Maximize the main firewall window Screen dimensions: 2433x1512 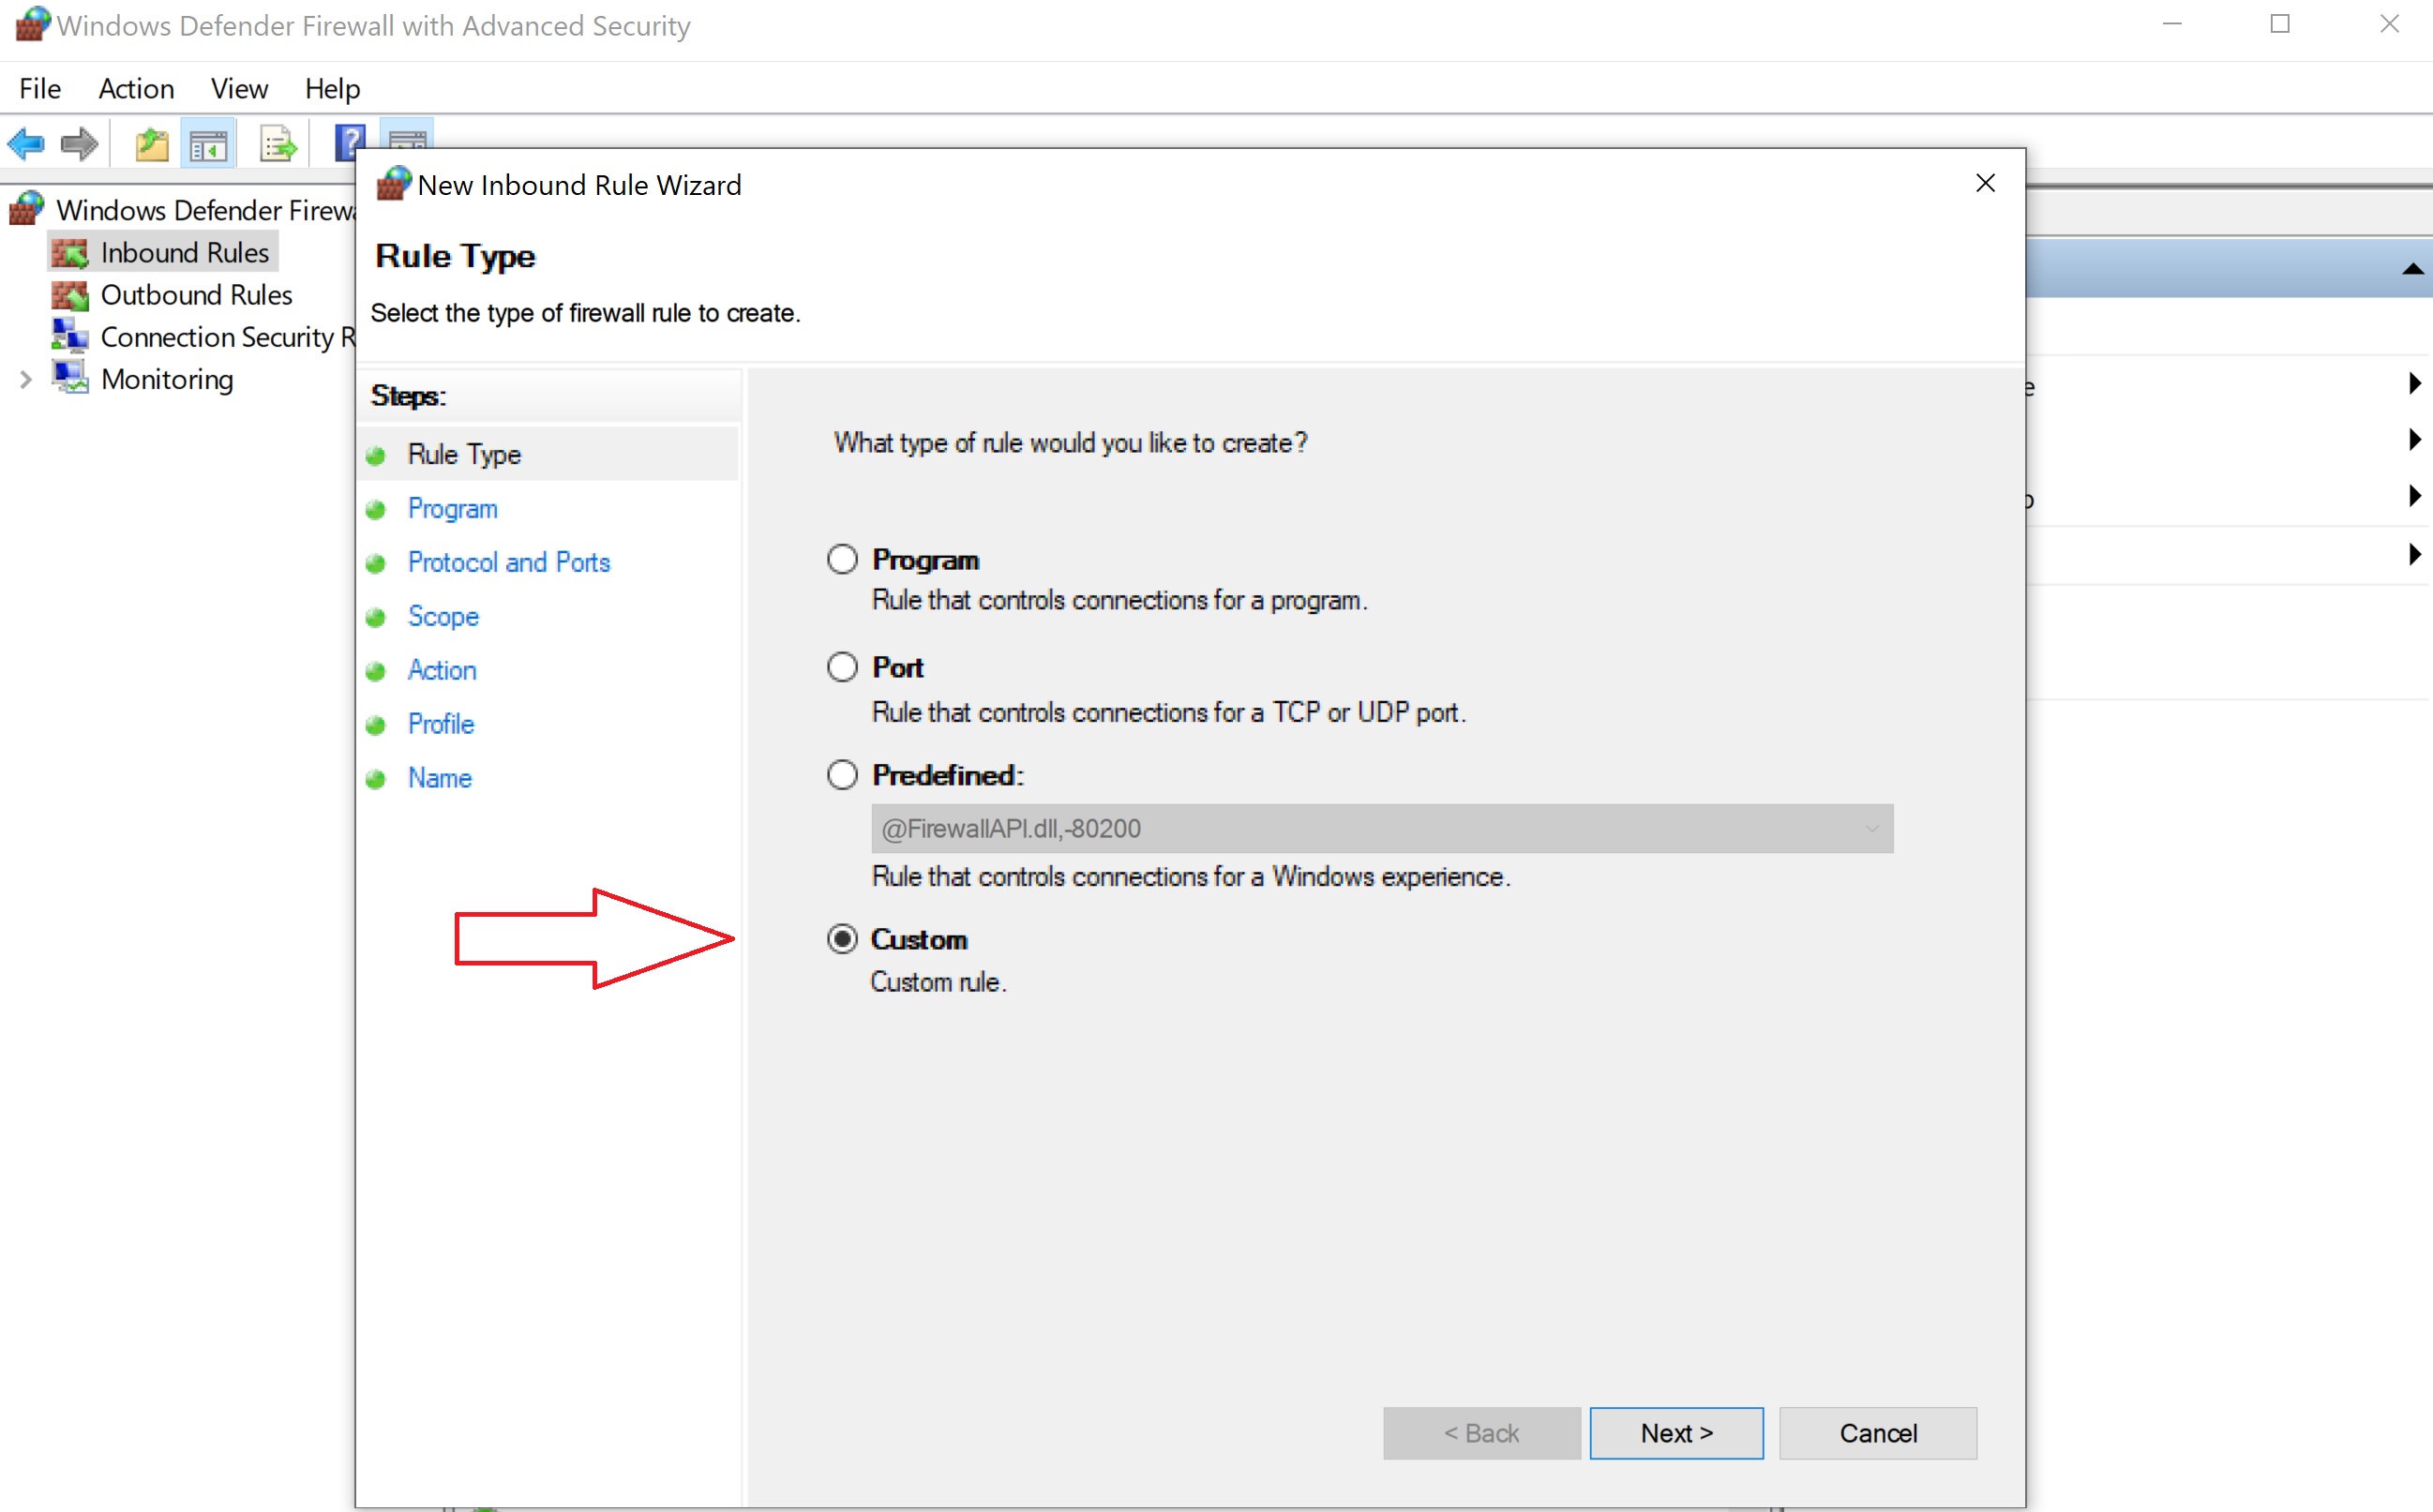click(x=2280, y=24)
